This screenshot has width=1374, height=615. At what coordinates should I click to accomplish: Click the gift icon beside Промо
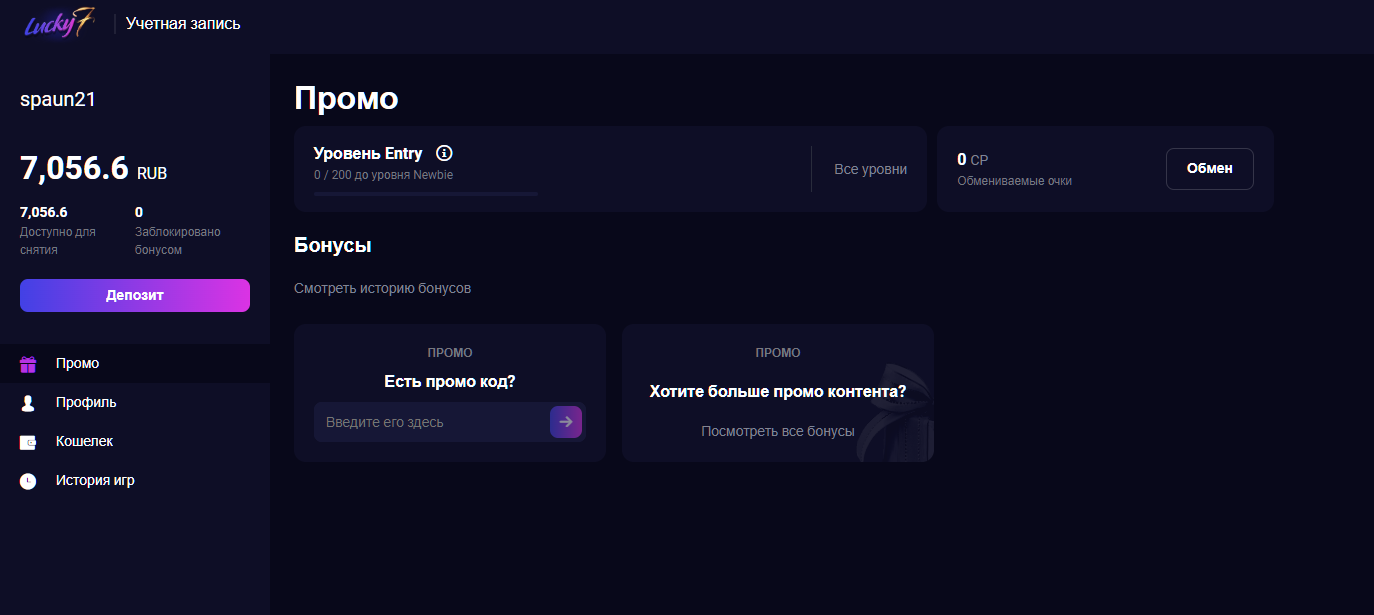pyautogui.click(x=28, y=364)
